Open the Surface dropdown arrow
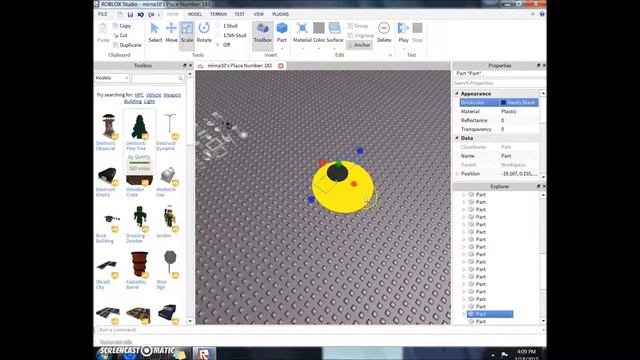Viewport: 640px width, 360px height. coord(335,49)
